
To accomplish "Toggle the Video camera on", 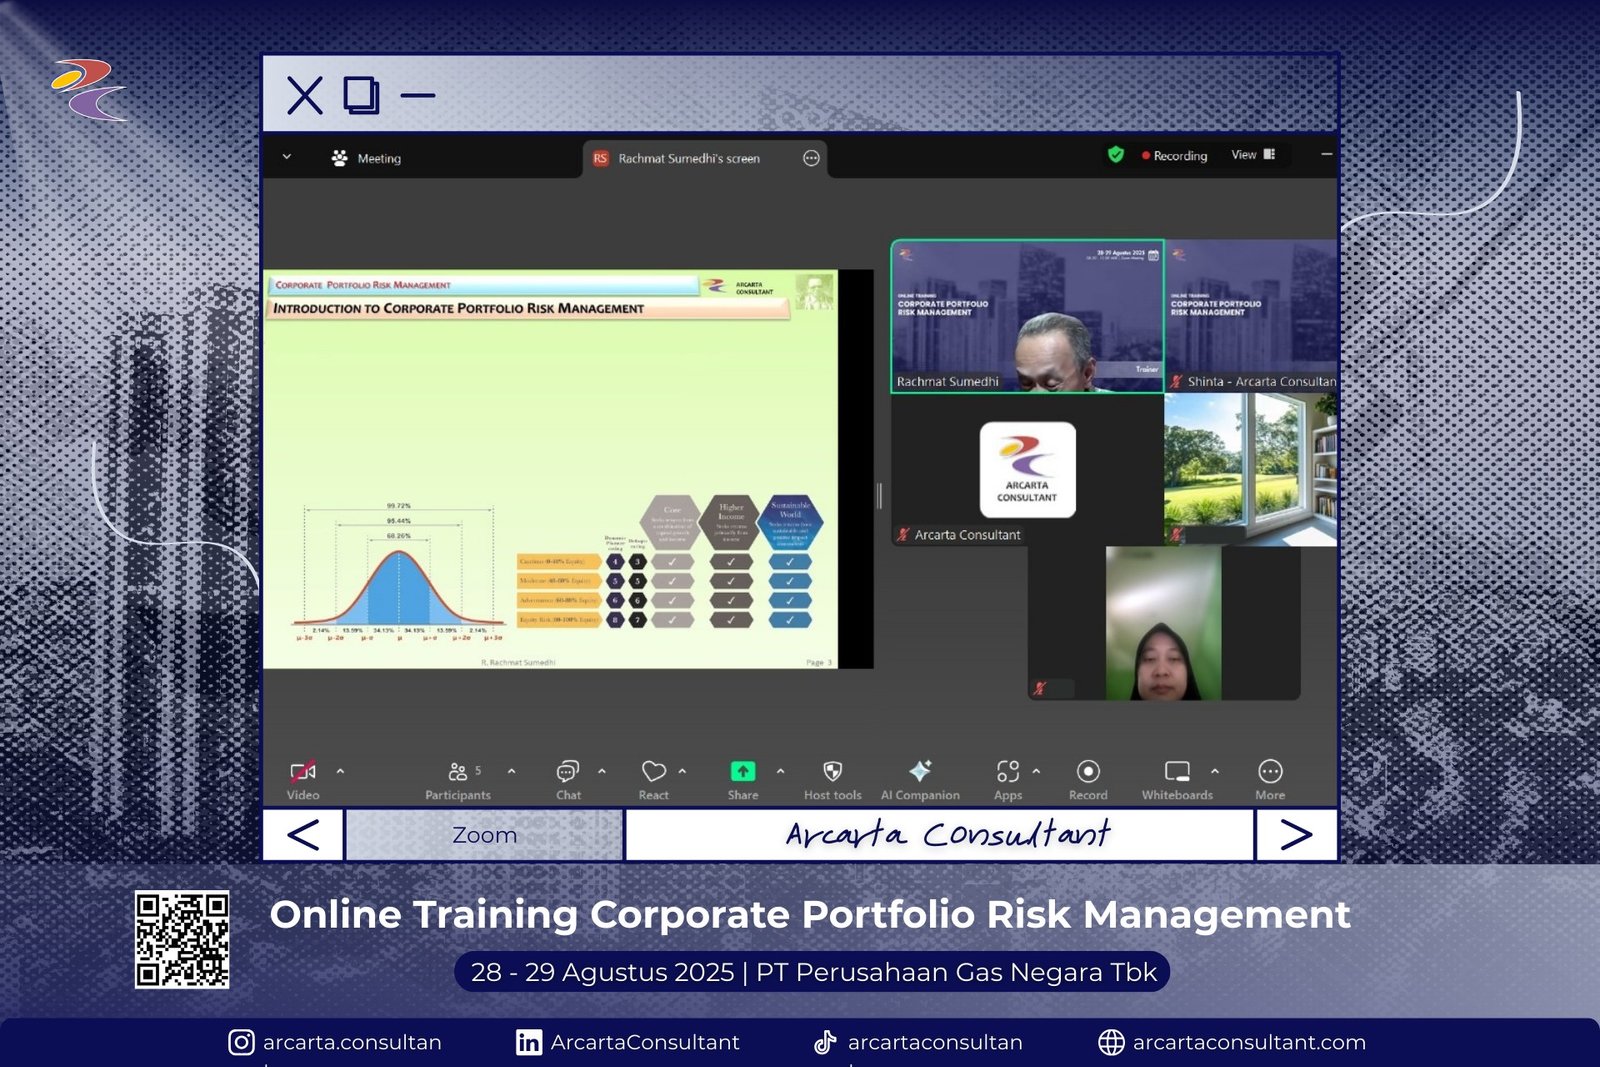I will pyautogui.click(x=303, y=772).
